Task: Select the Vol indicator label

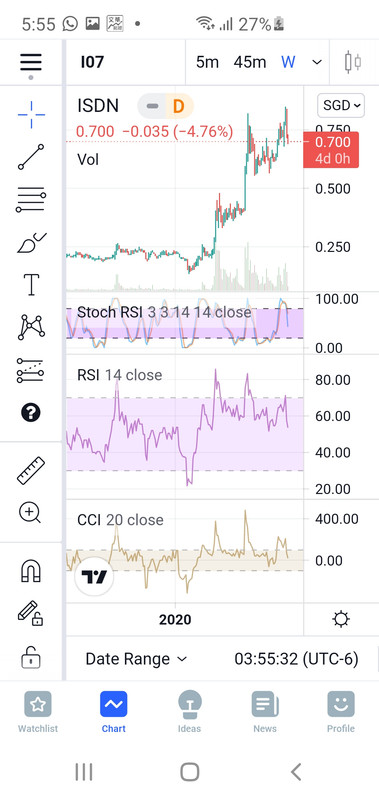Action: (88, 160)
